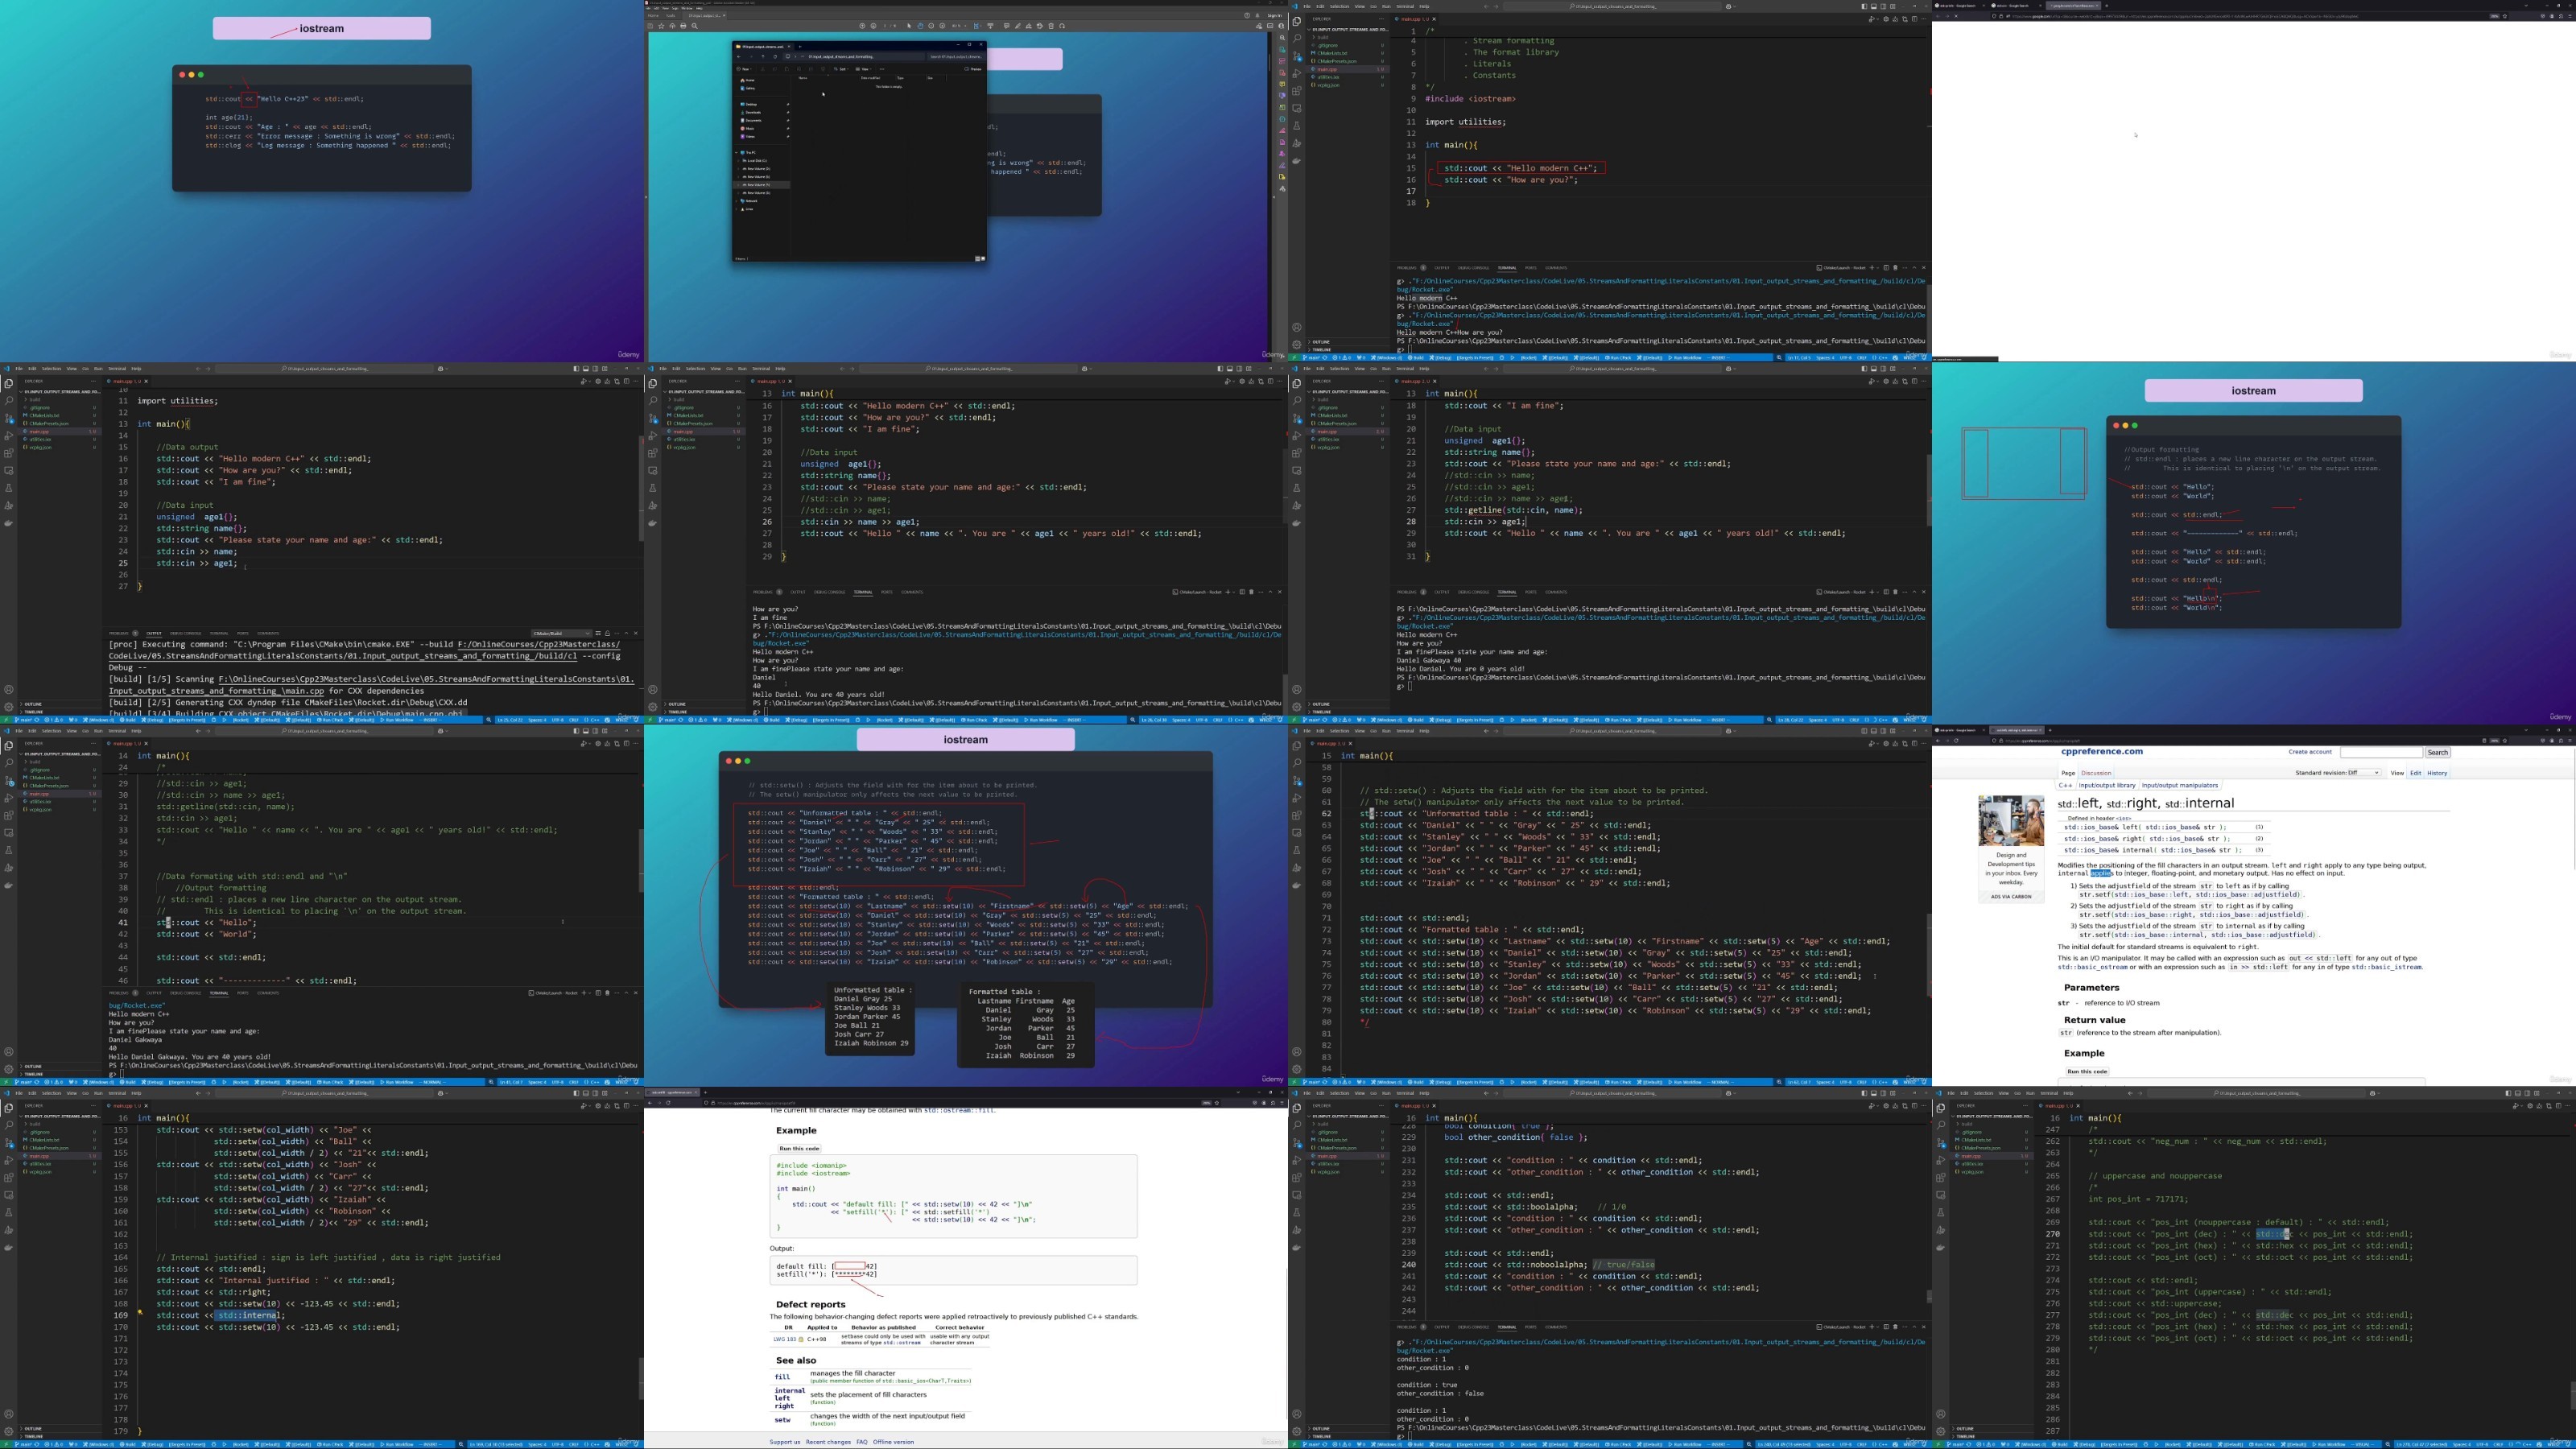Split editor icon in red-boxed cout frame
The height and width of the screenshot is (1449, 2576).
click(x=1914, y=19)
